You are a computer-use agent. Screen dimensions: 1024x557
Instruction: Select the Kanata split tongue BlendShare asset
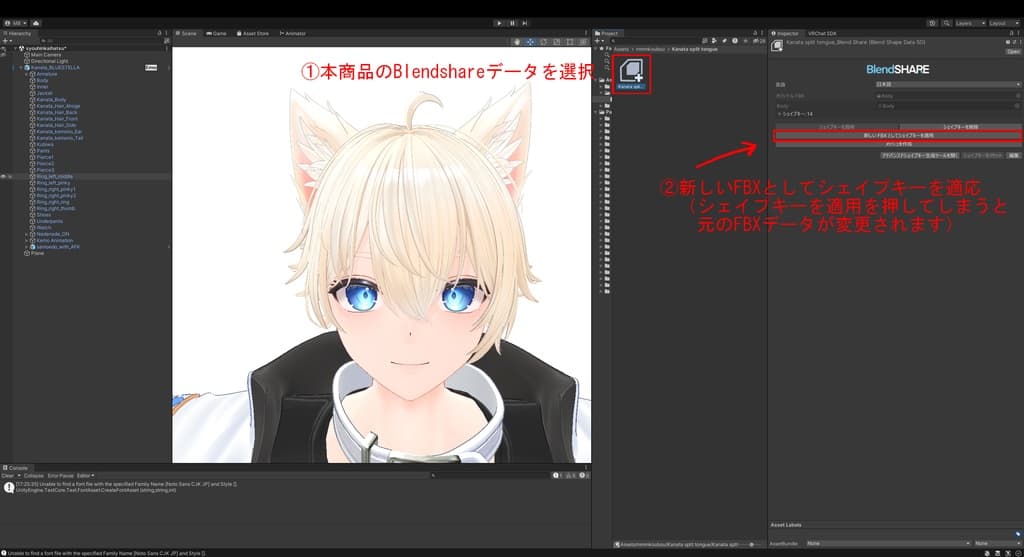[631, 74]
